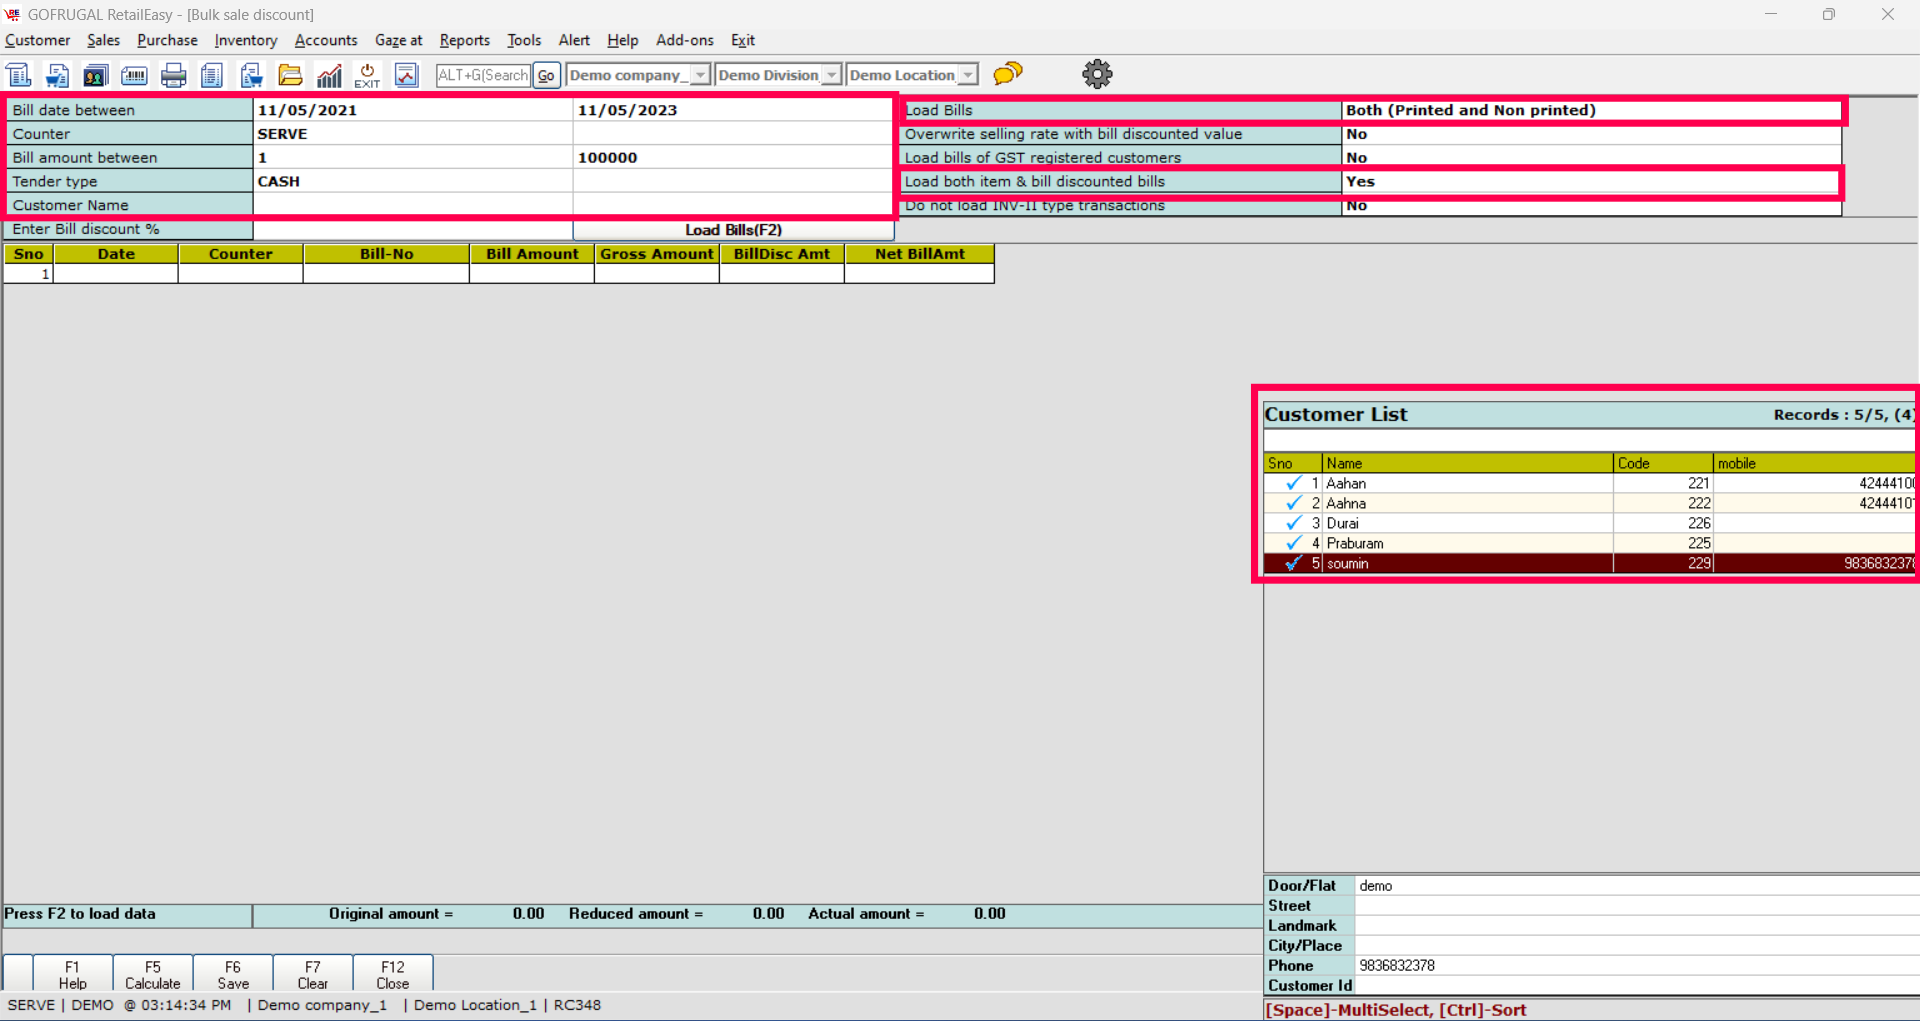This screenshot has width=1920, height=1021.
Task: Toggle checkmark for customer Praburam
Action: (x=1293, y=543)
